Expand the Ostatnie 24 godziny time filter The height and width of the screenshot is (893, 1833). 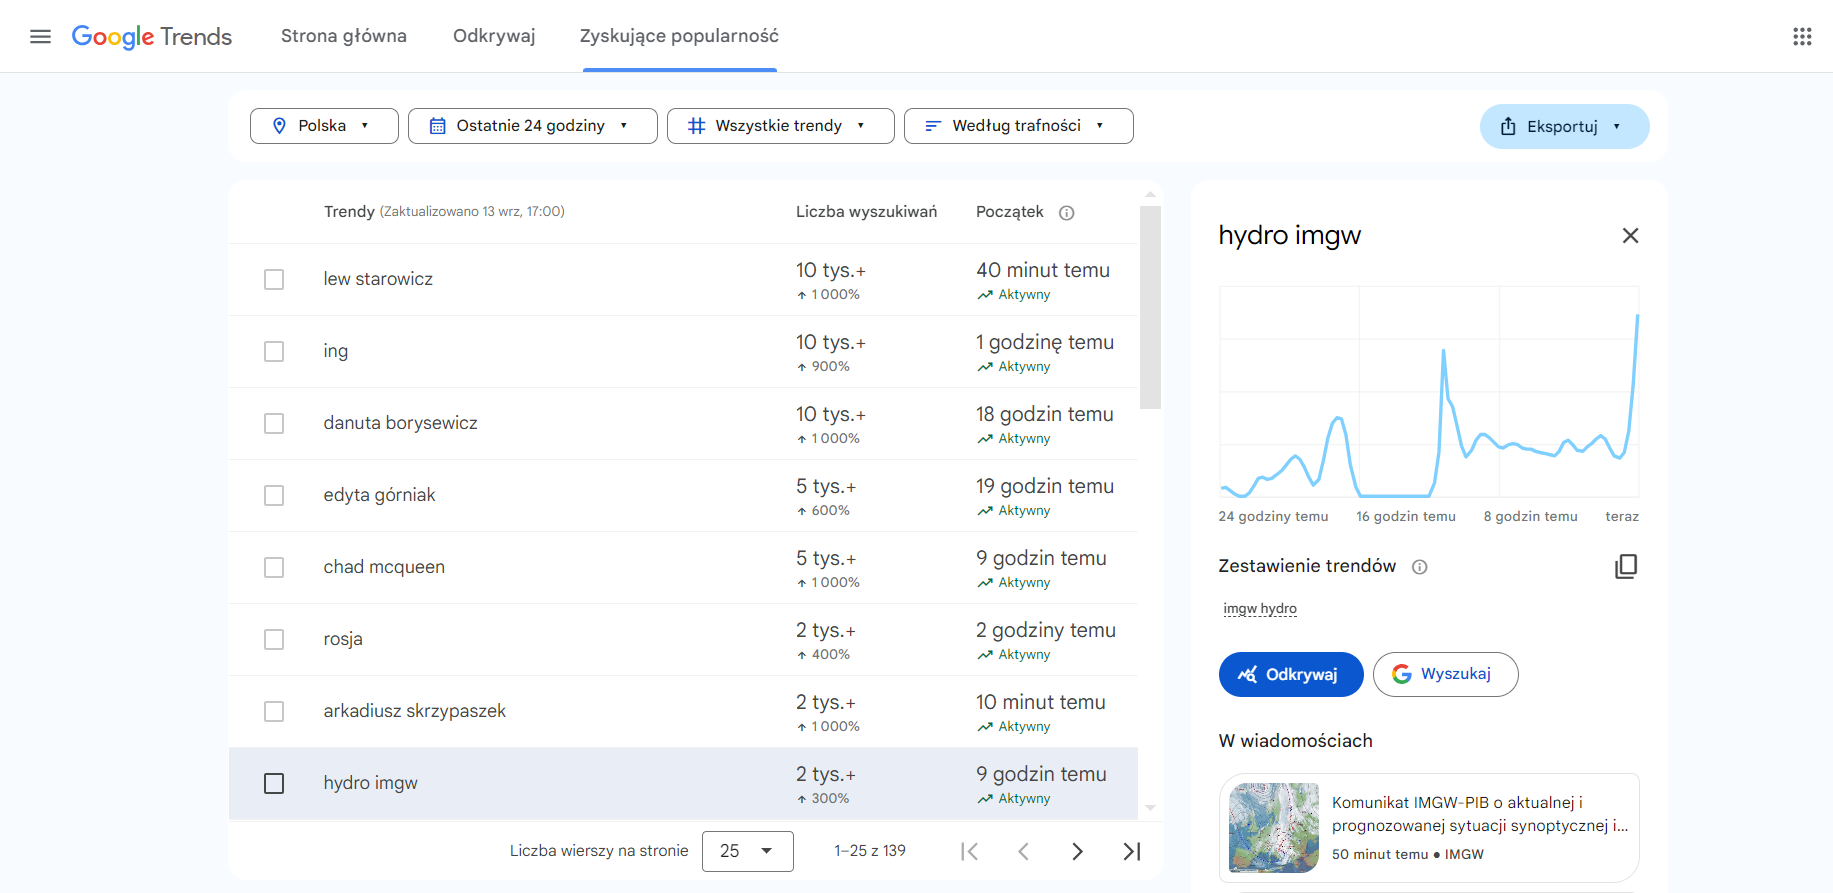[532, 126]
